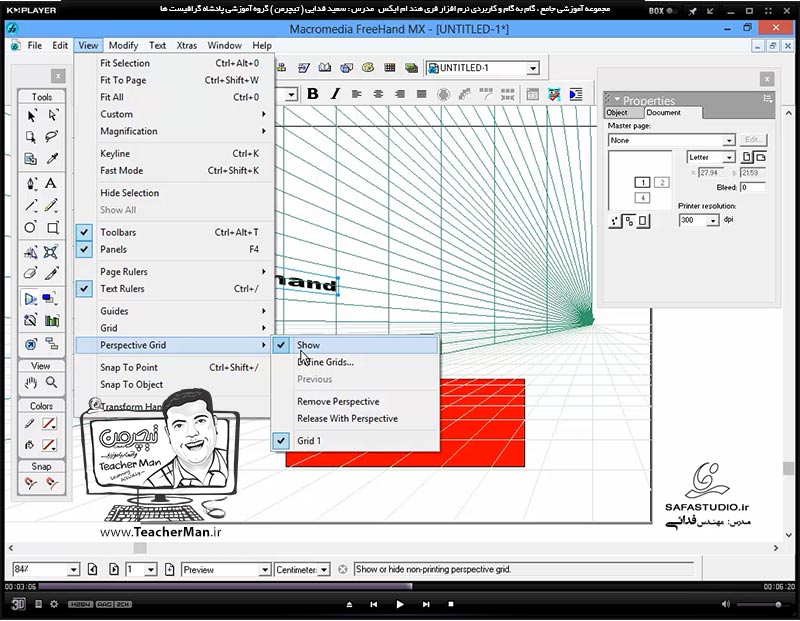
Task: Select the Pointer tool in Tools panel
Action: [x=31, y=116]
